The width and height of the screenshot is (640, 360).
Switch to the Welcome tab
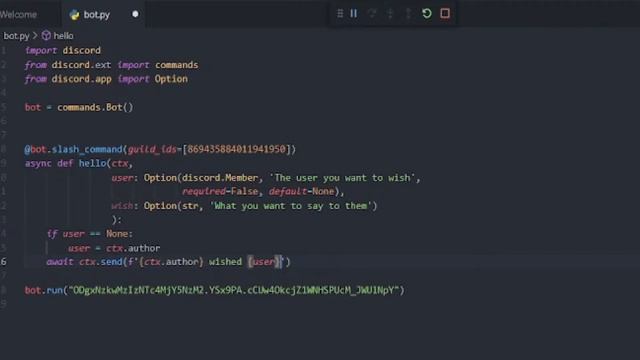(x=18, y=15)
